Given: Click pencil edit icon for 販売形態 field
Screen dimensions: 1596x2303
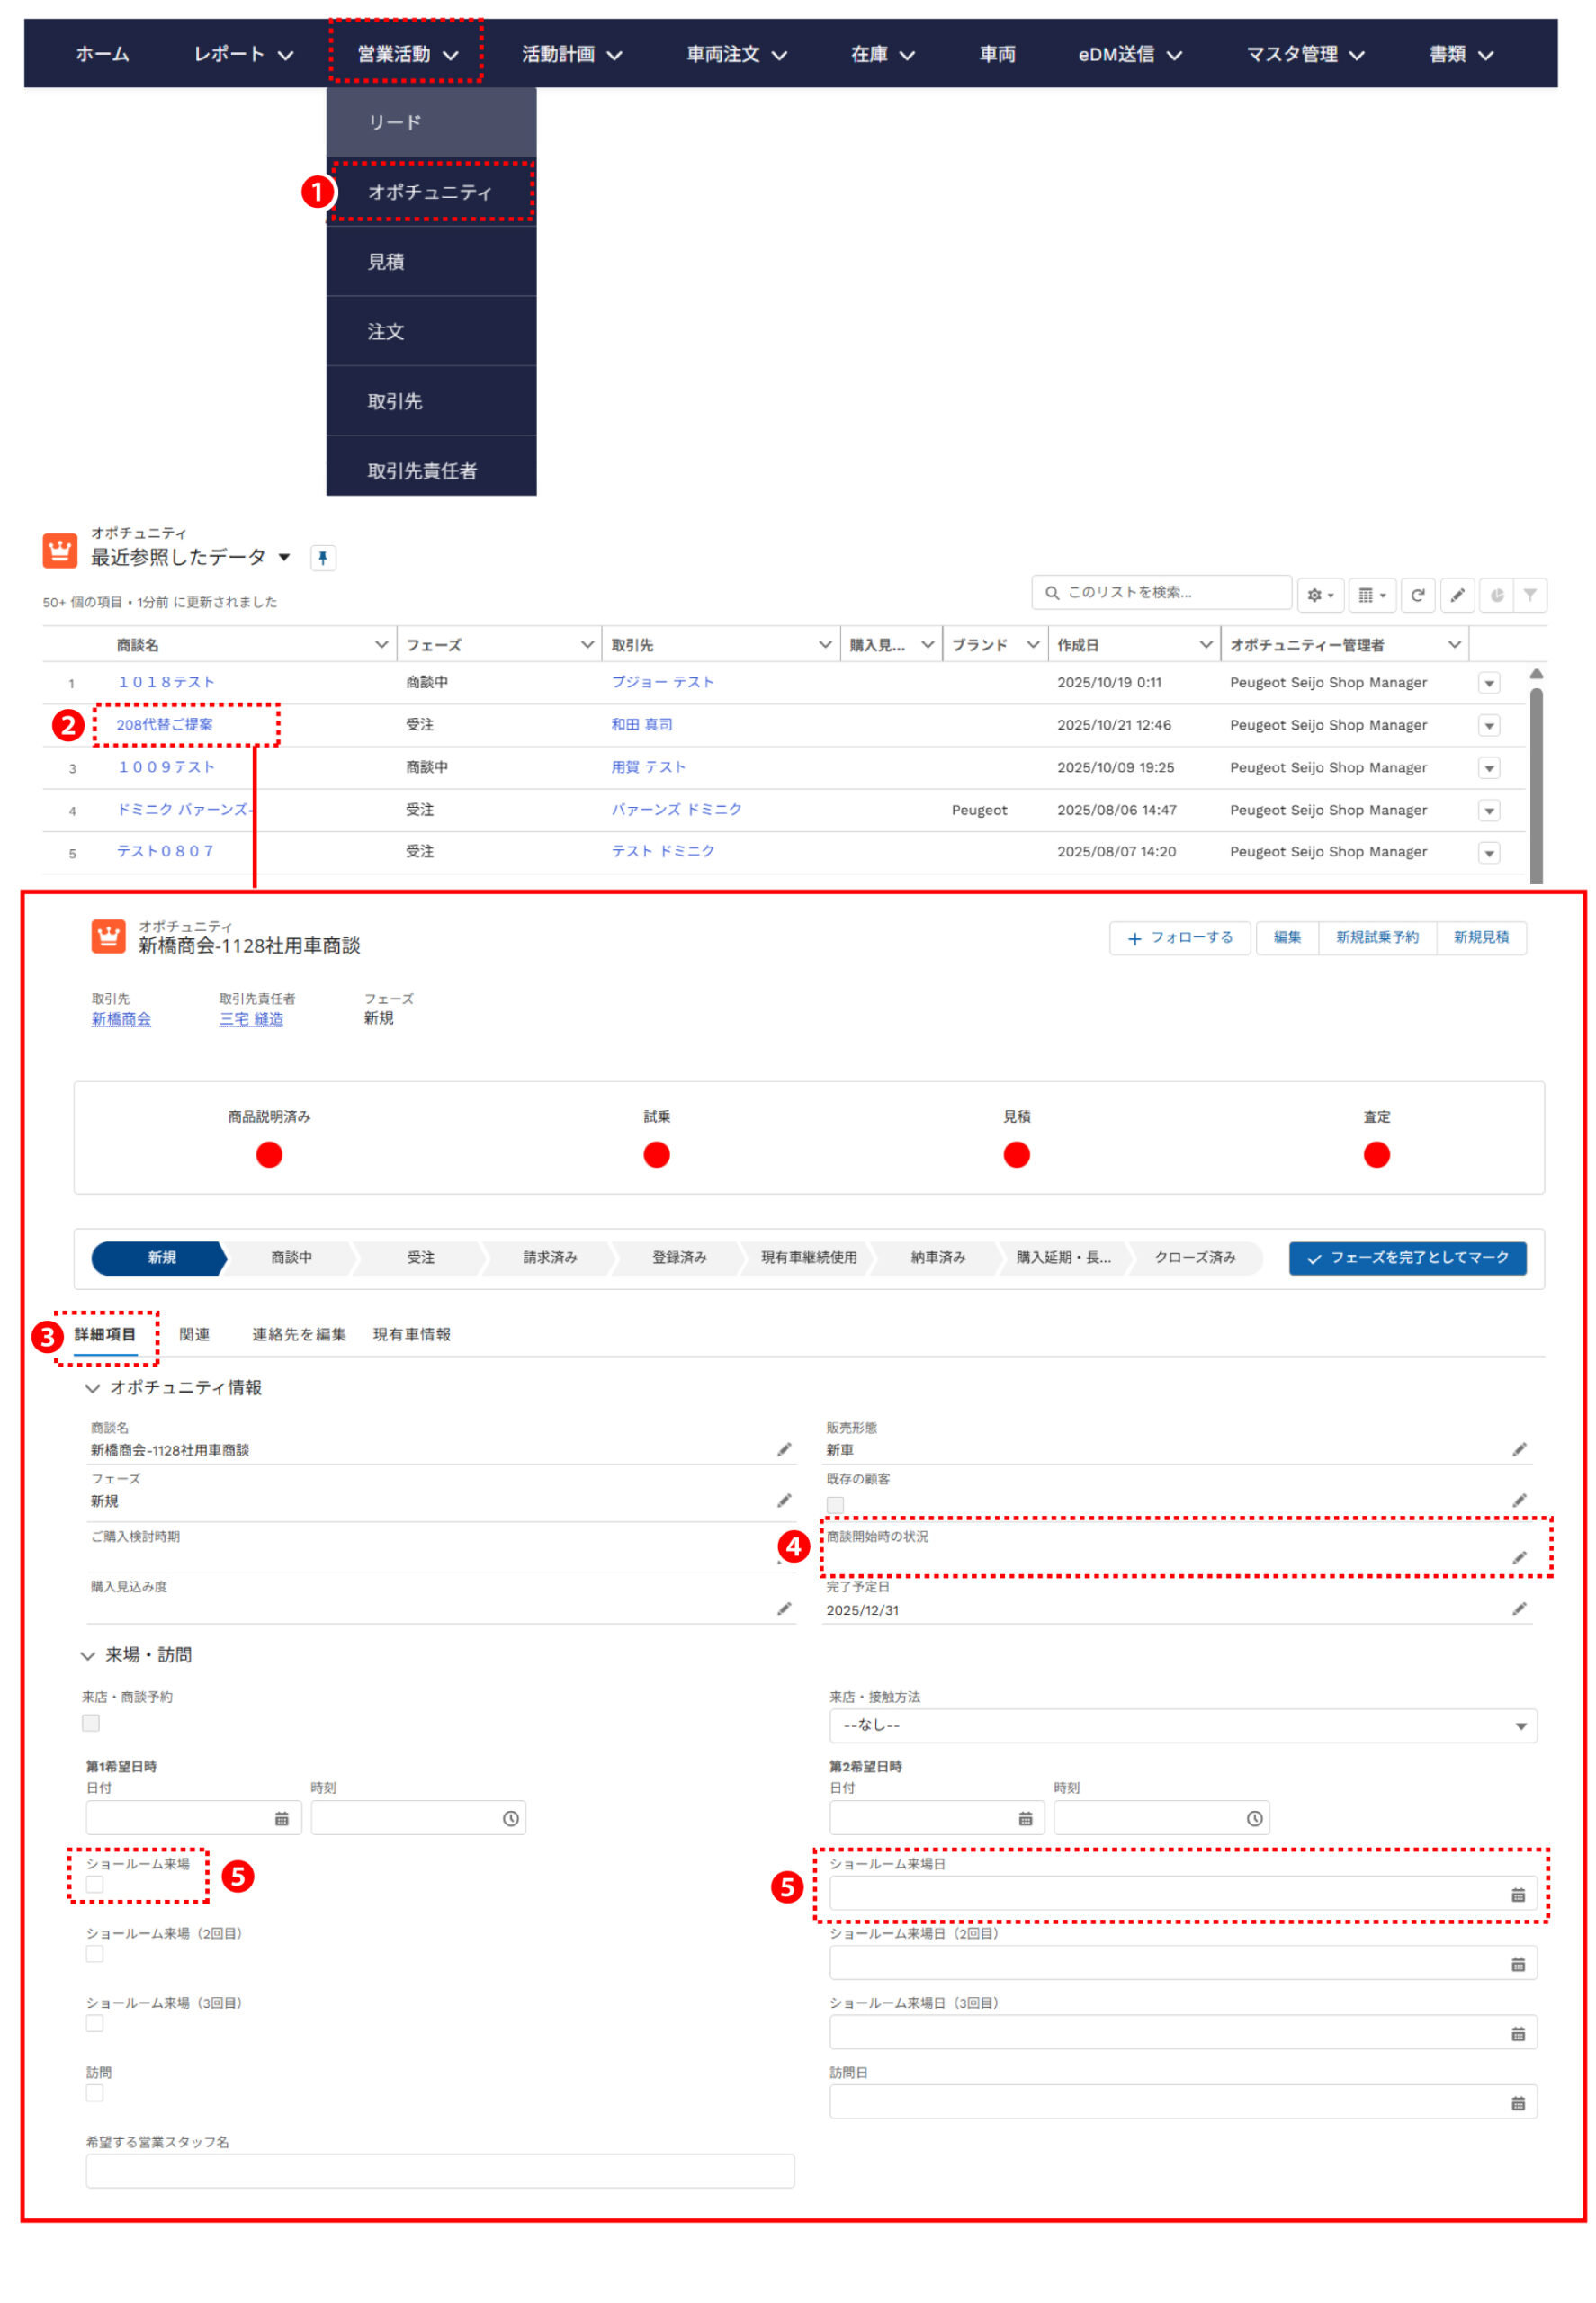Looking at the screenshot, I should point(1518,1449).
